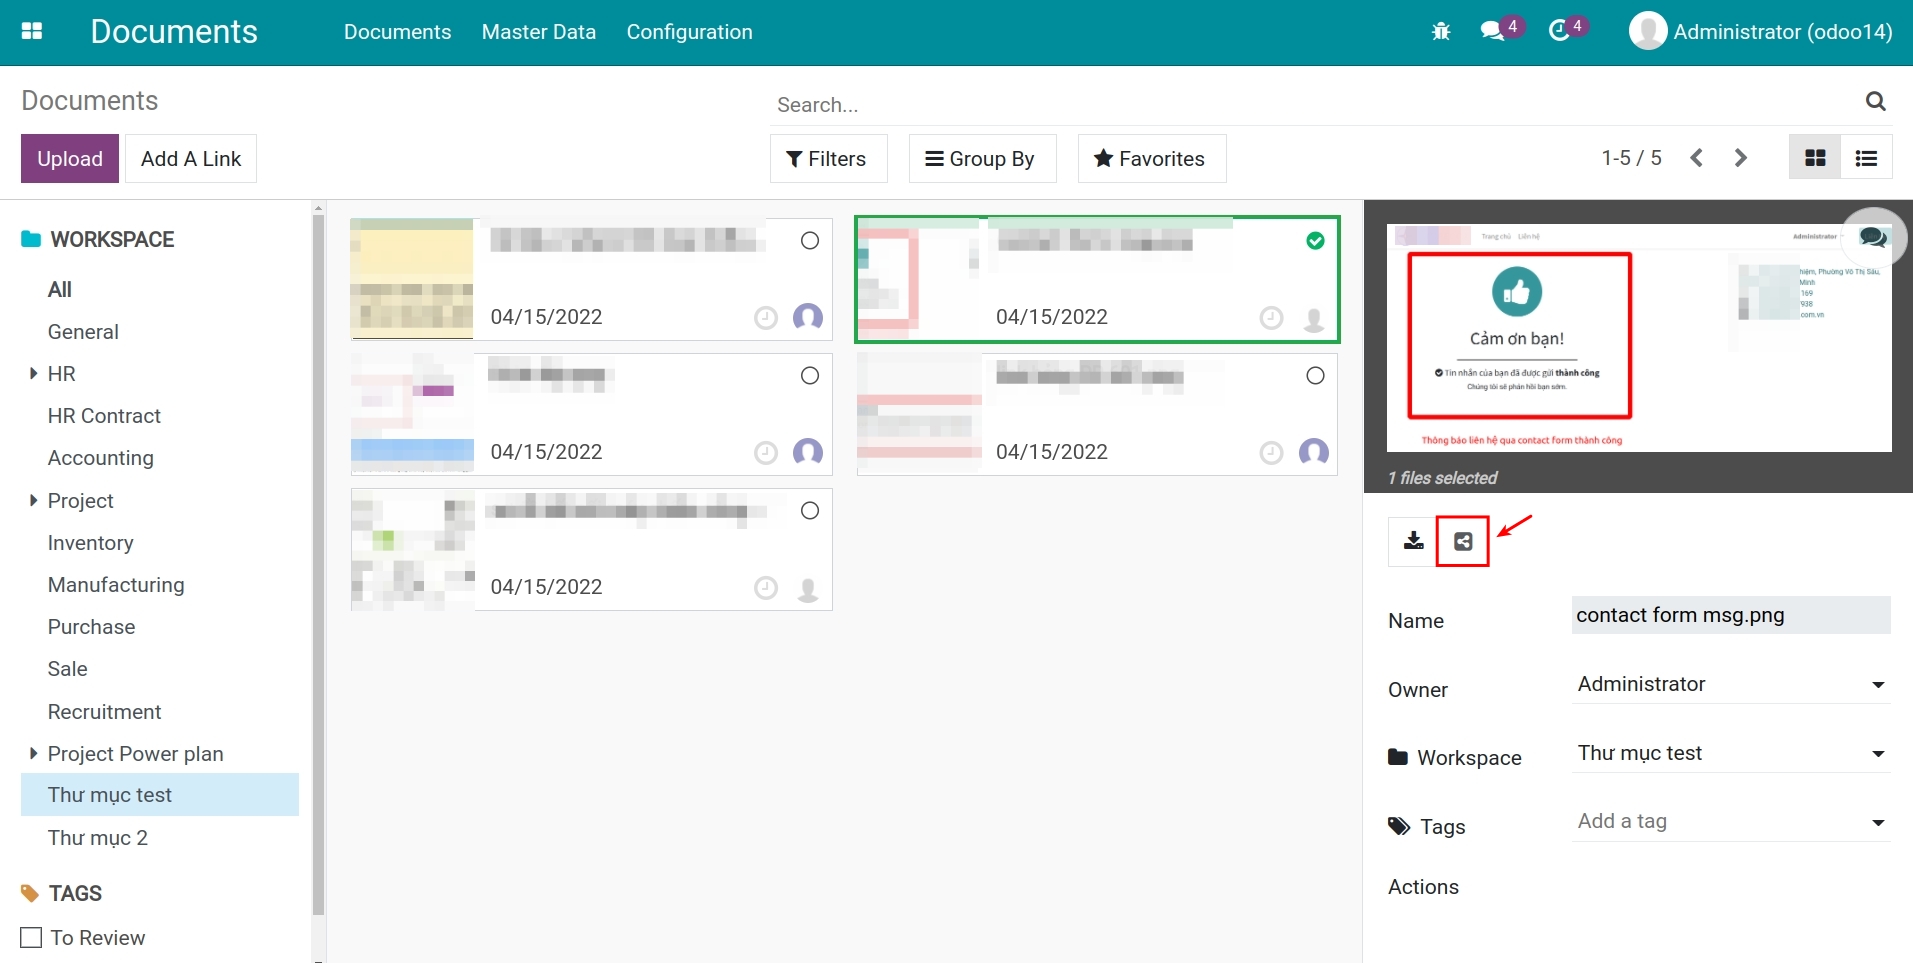Image resolution: width=1913 pixels, height=963 pixels.
Task: Download the selected file contact form msg.png
Action: pyautogui.click(x=1412, y=540)
